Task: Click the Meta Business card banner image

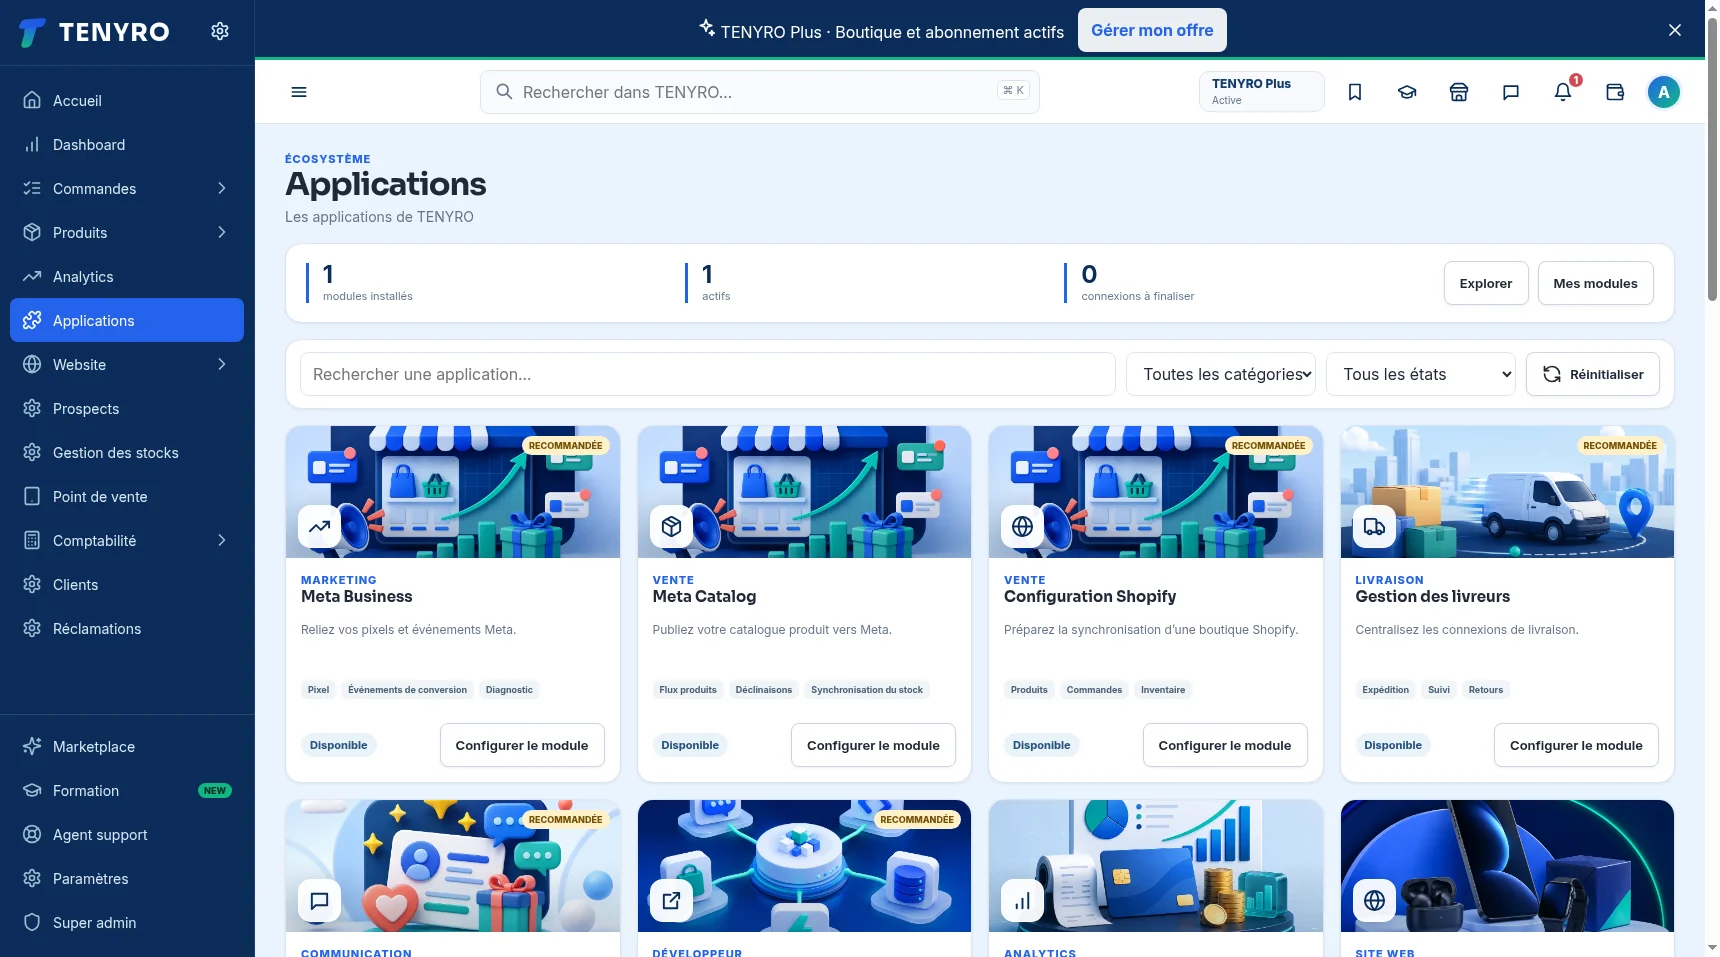Action: click(x=453, y=492)
